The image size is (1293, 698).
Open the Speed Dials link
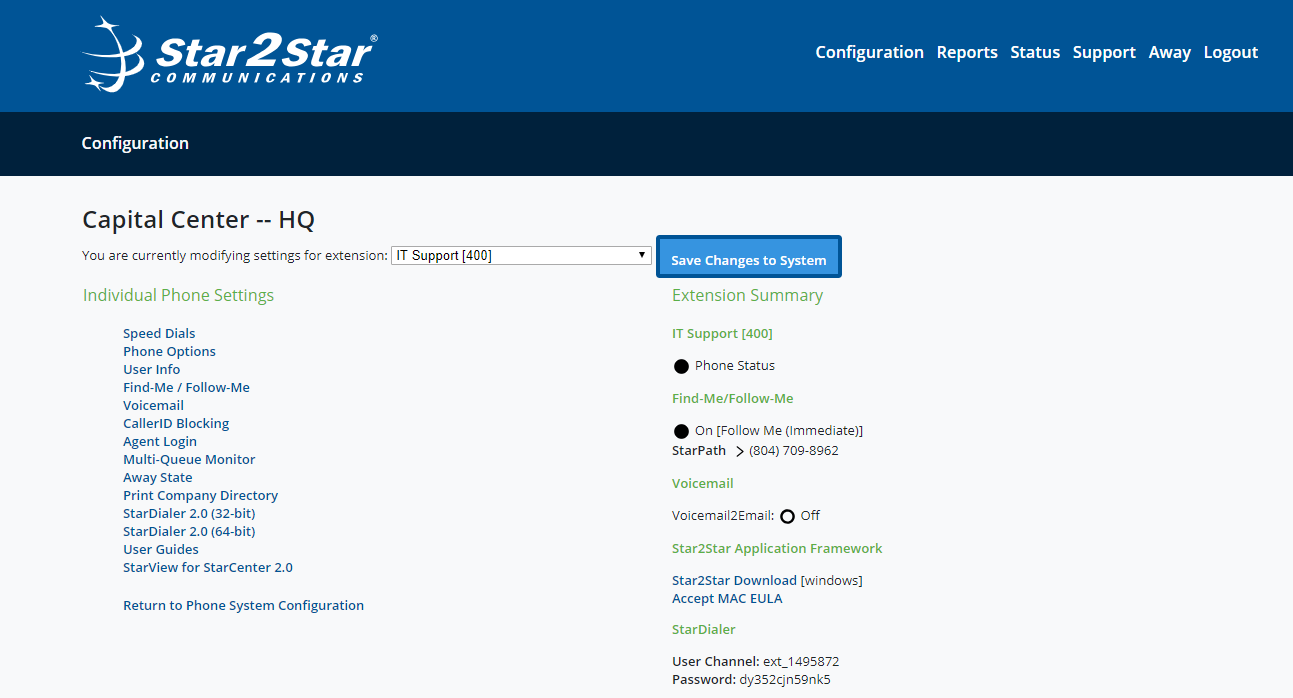point(159,333)
